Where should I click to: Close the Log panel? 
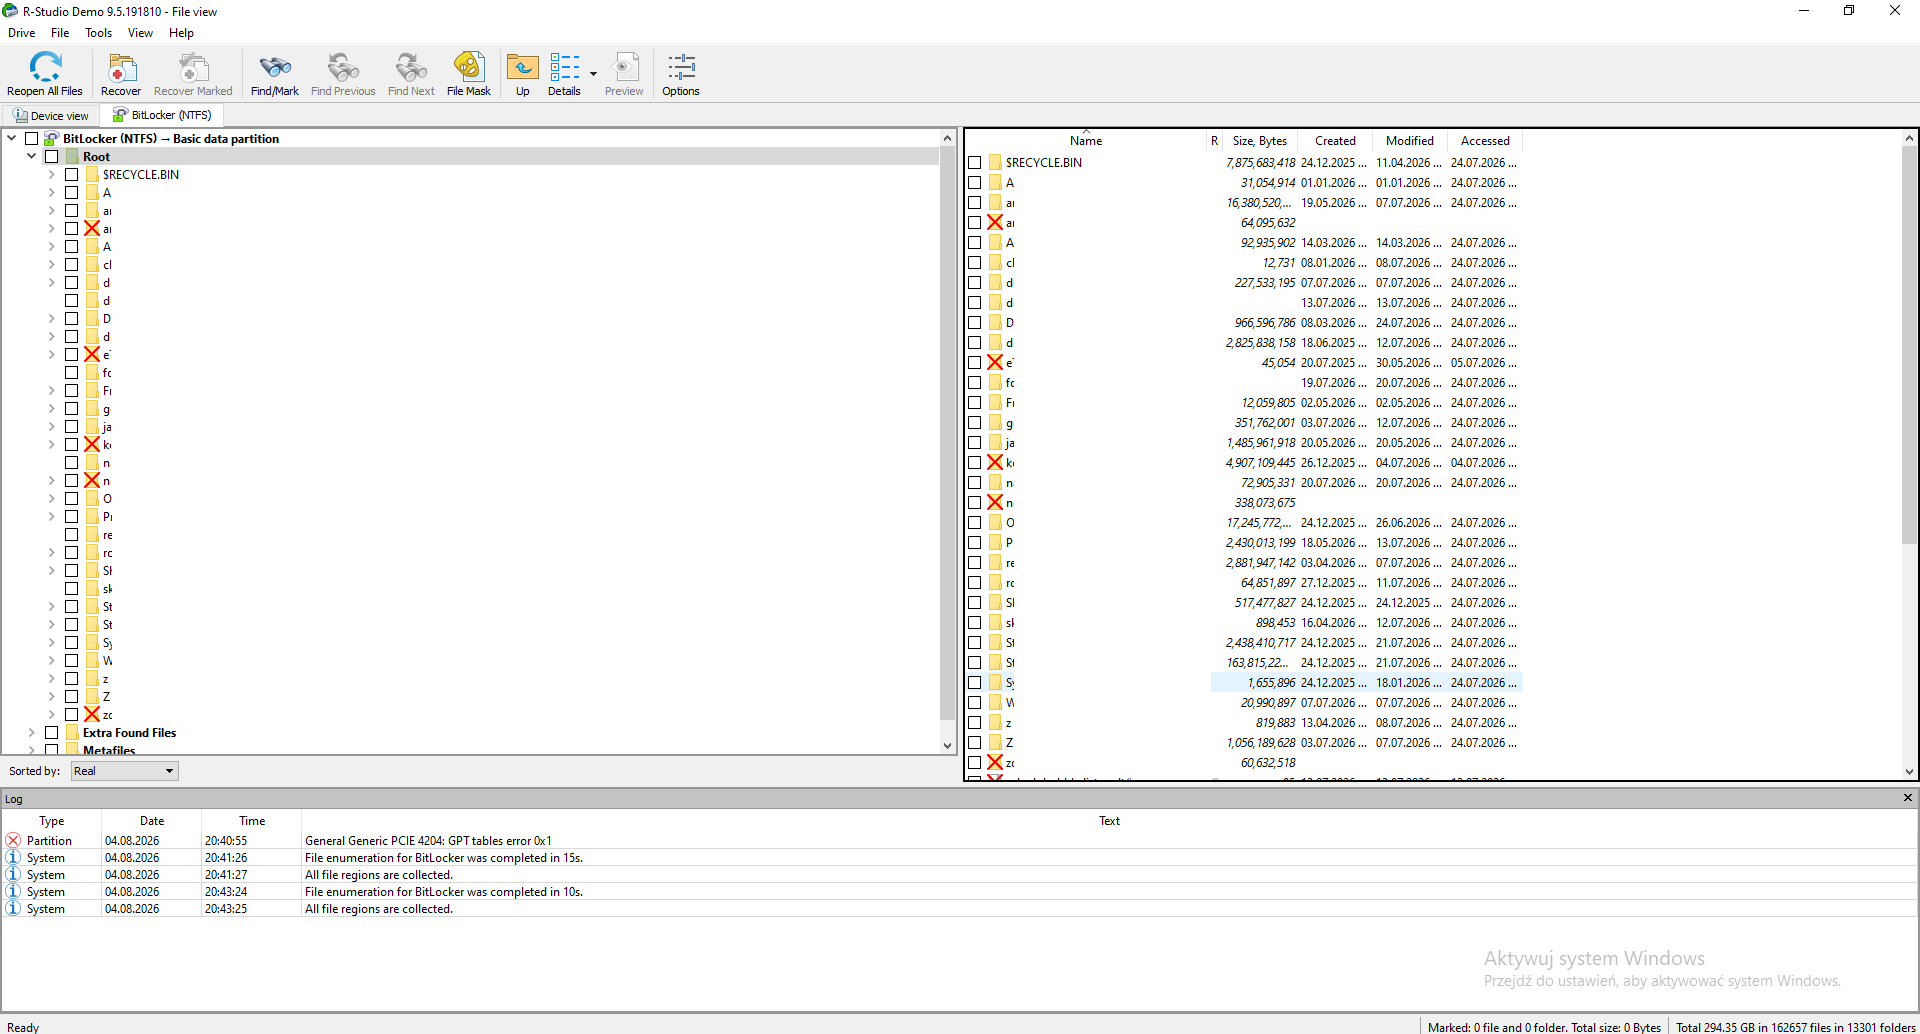point(1907,797)
